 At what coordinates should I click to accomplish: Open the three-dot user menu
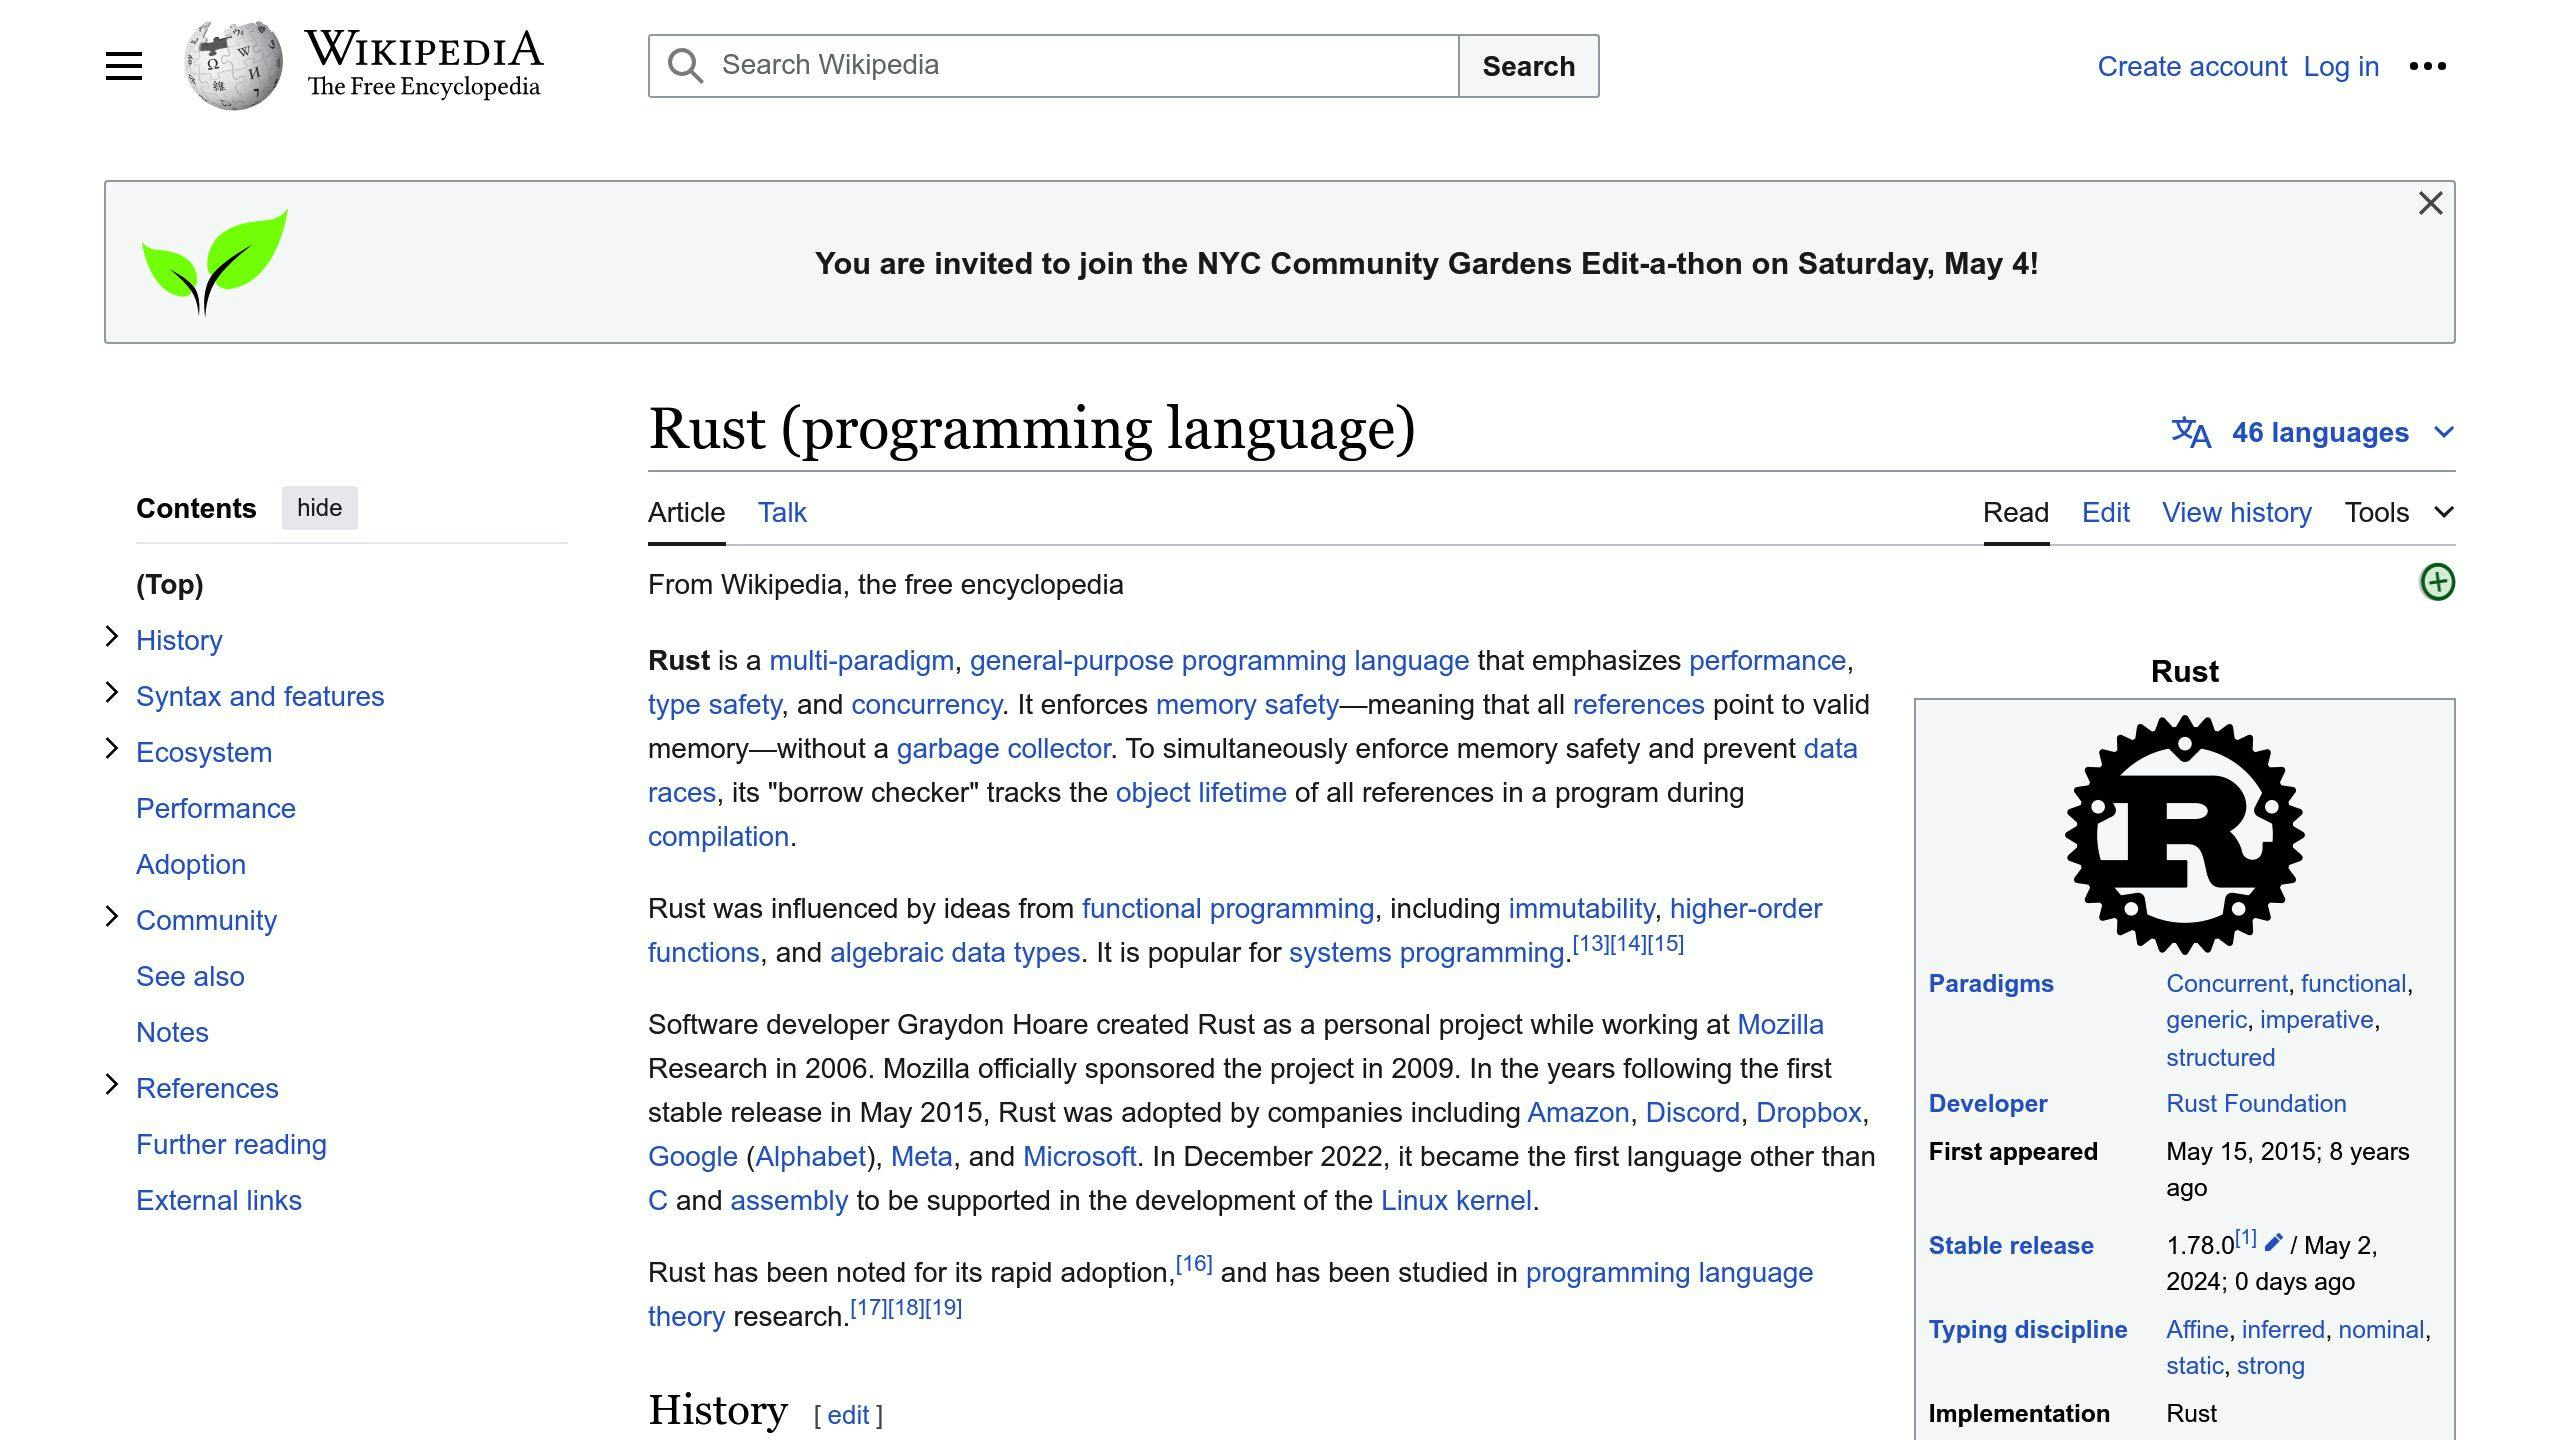(x=2428, y=66)
